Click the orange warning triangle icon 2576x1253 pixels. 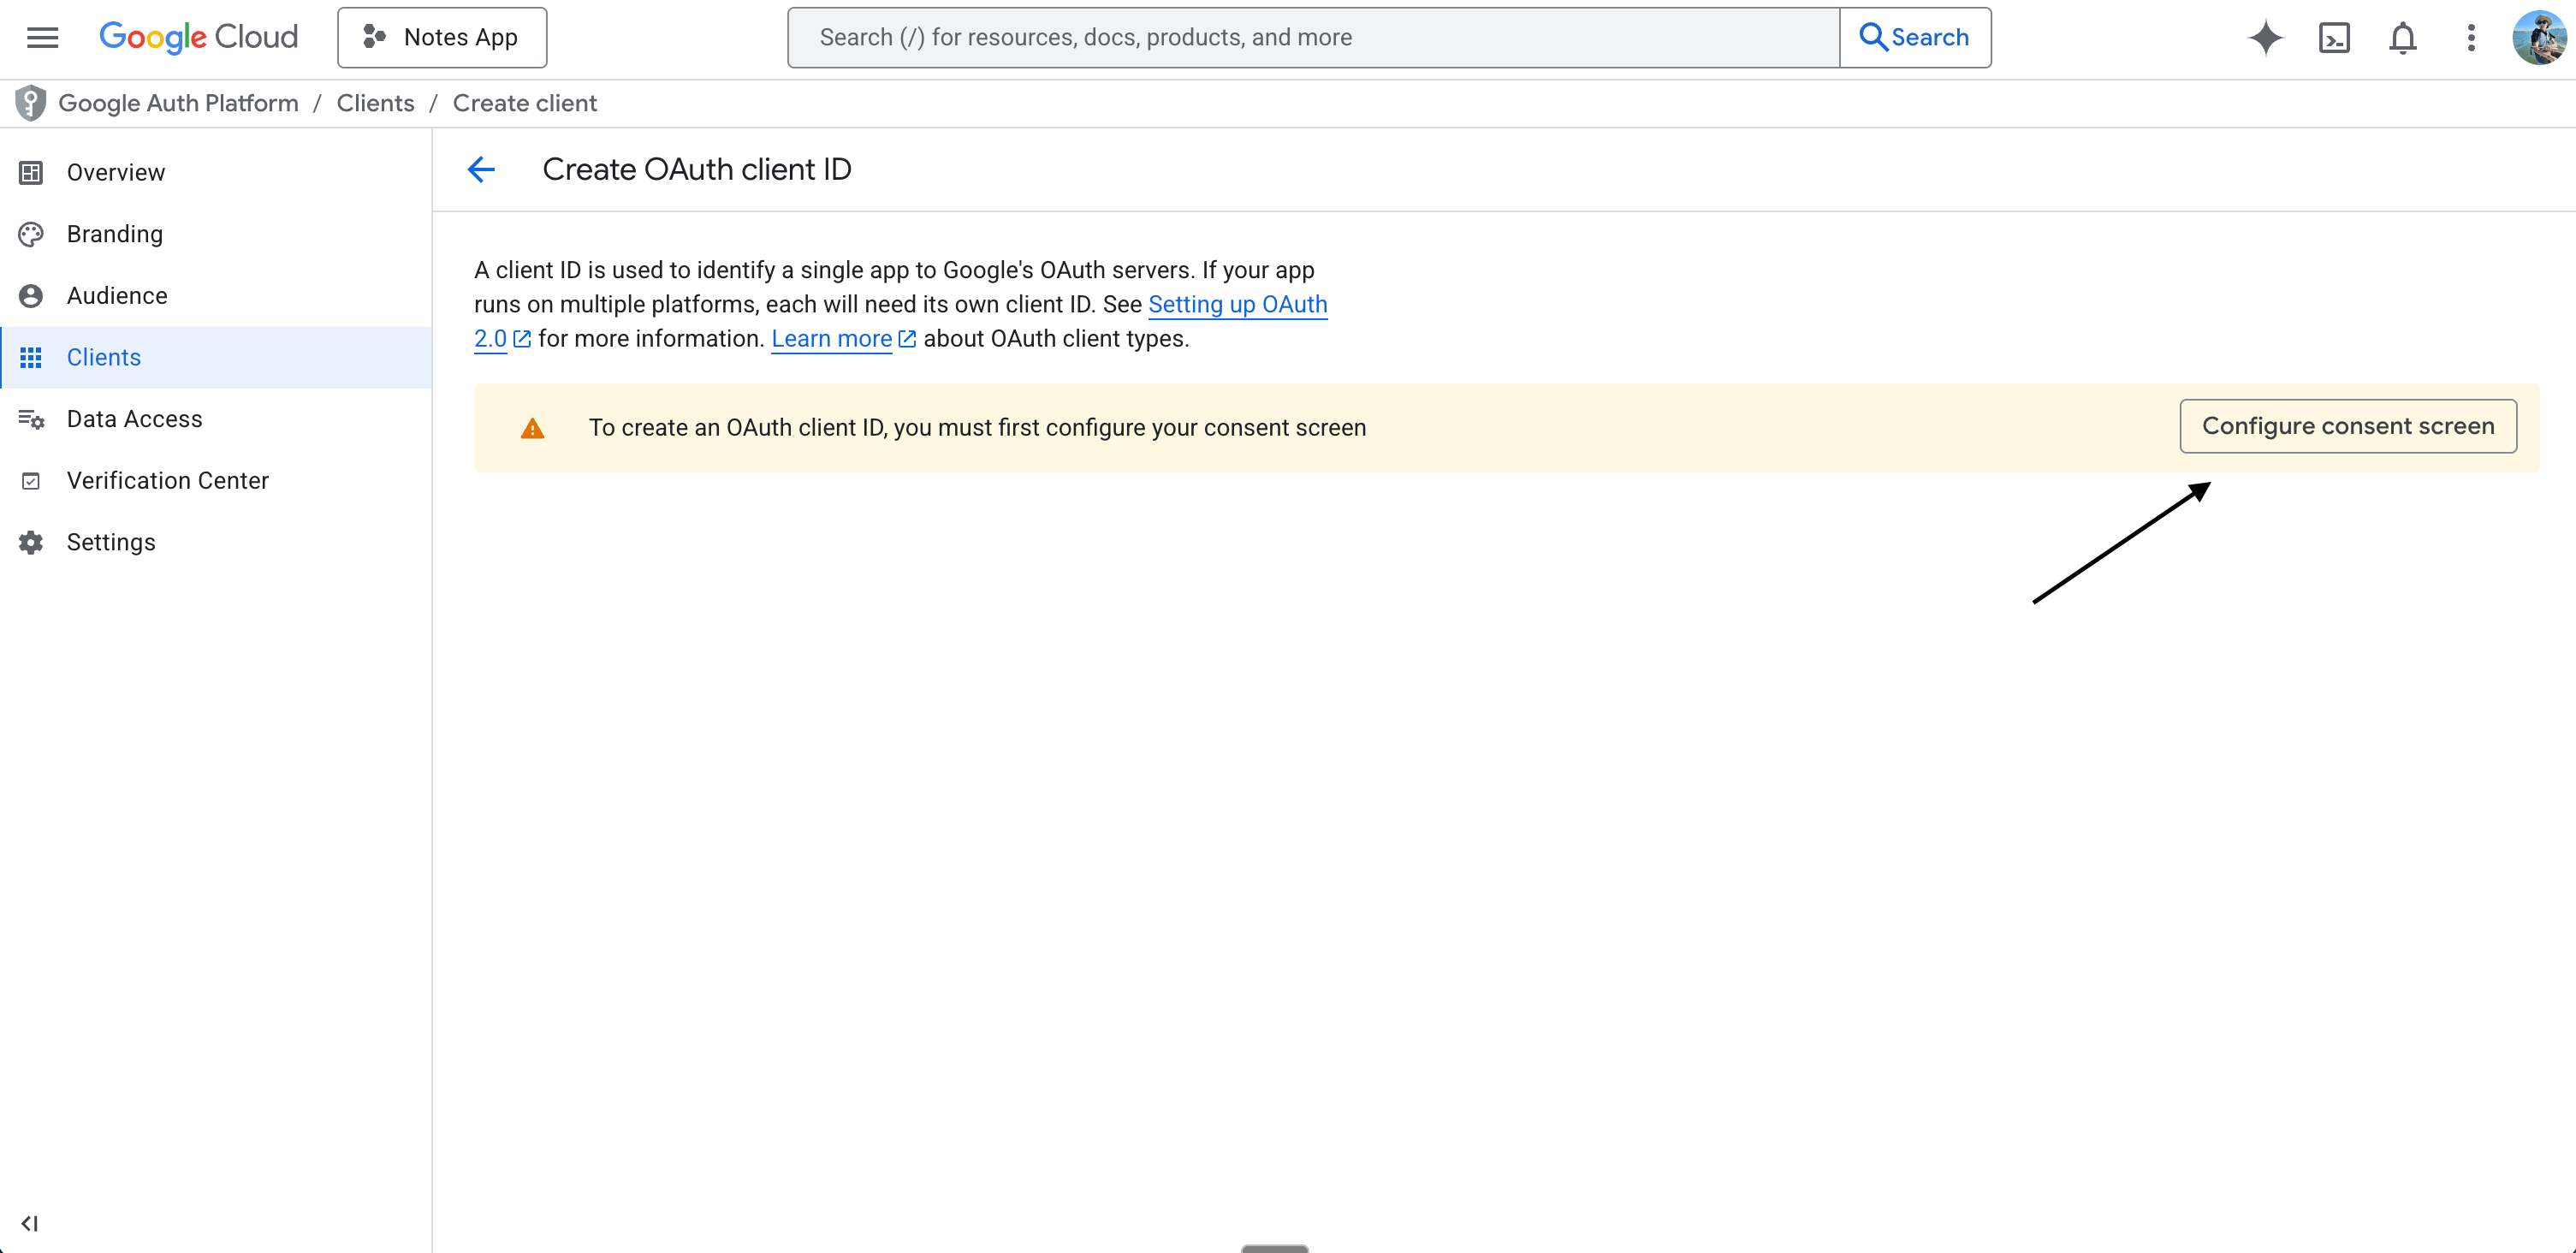[532, 428]
